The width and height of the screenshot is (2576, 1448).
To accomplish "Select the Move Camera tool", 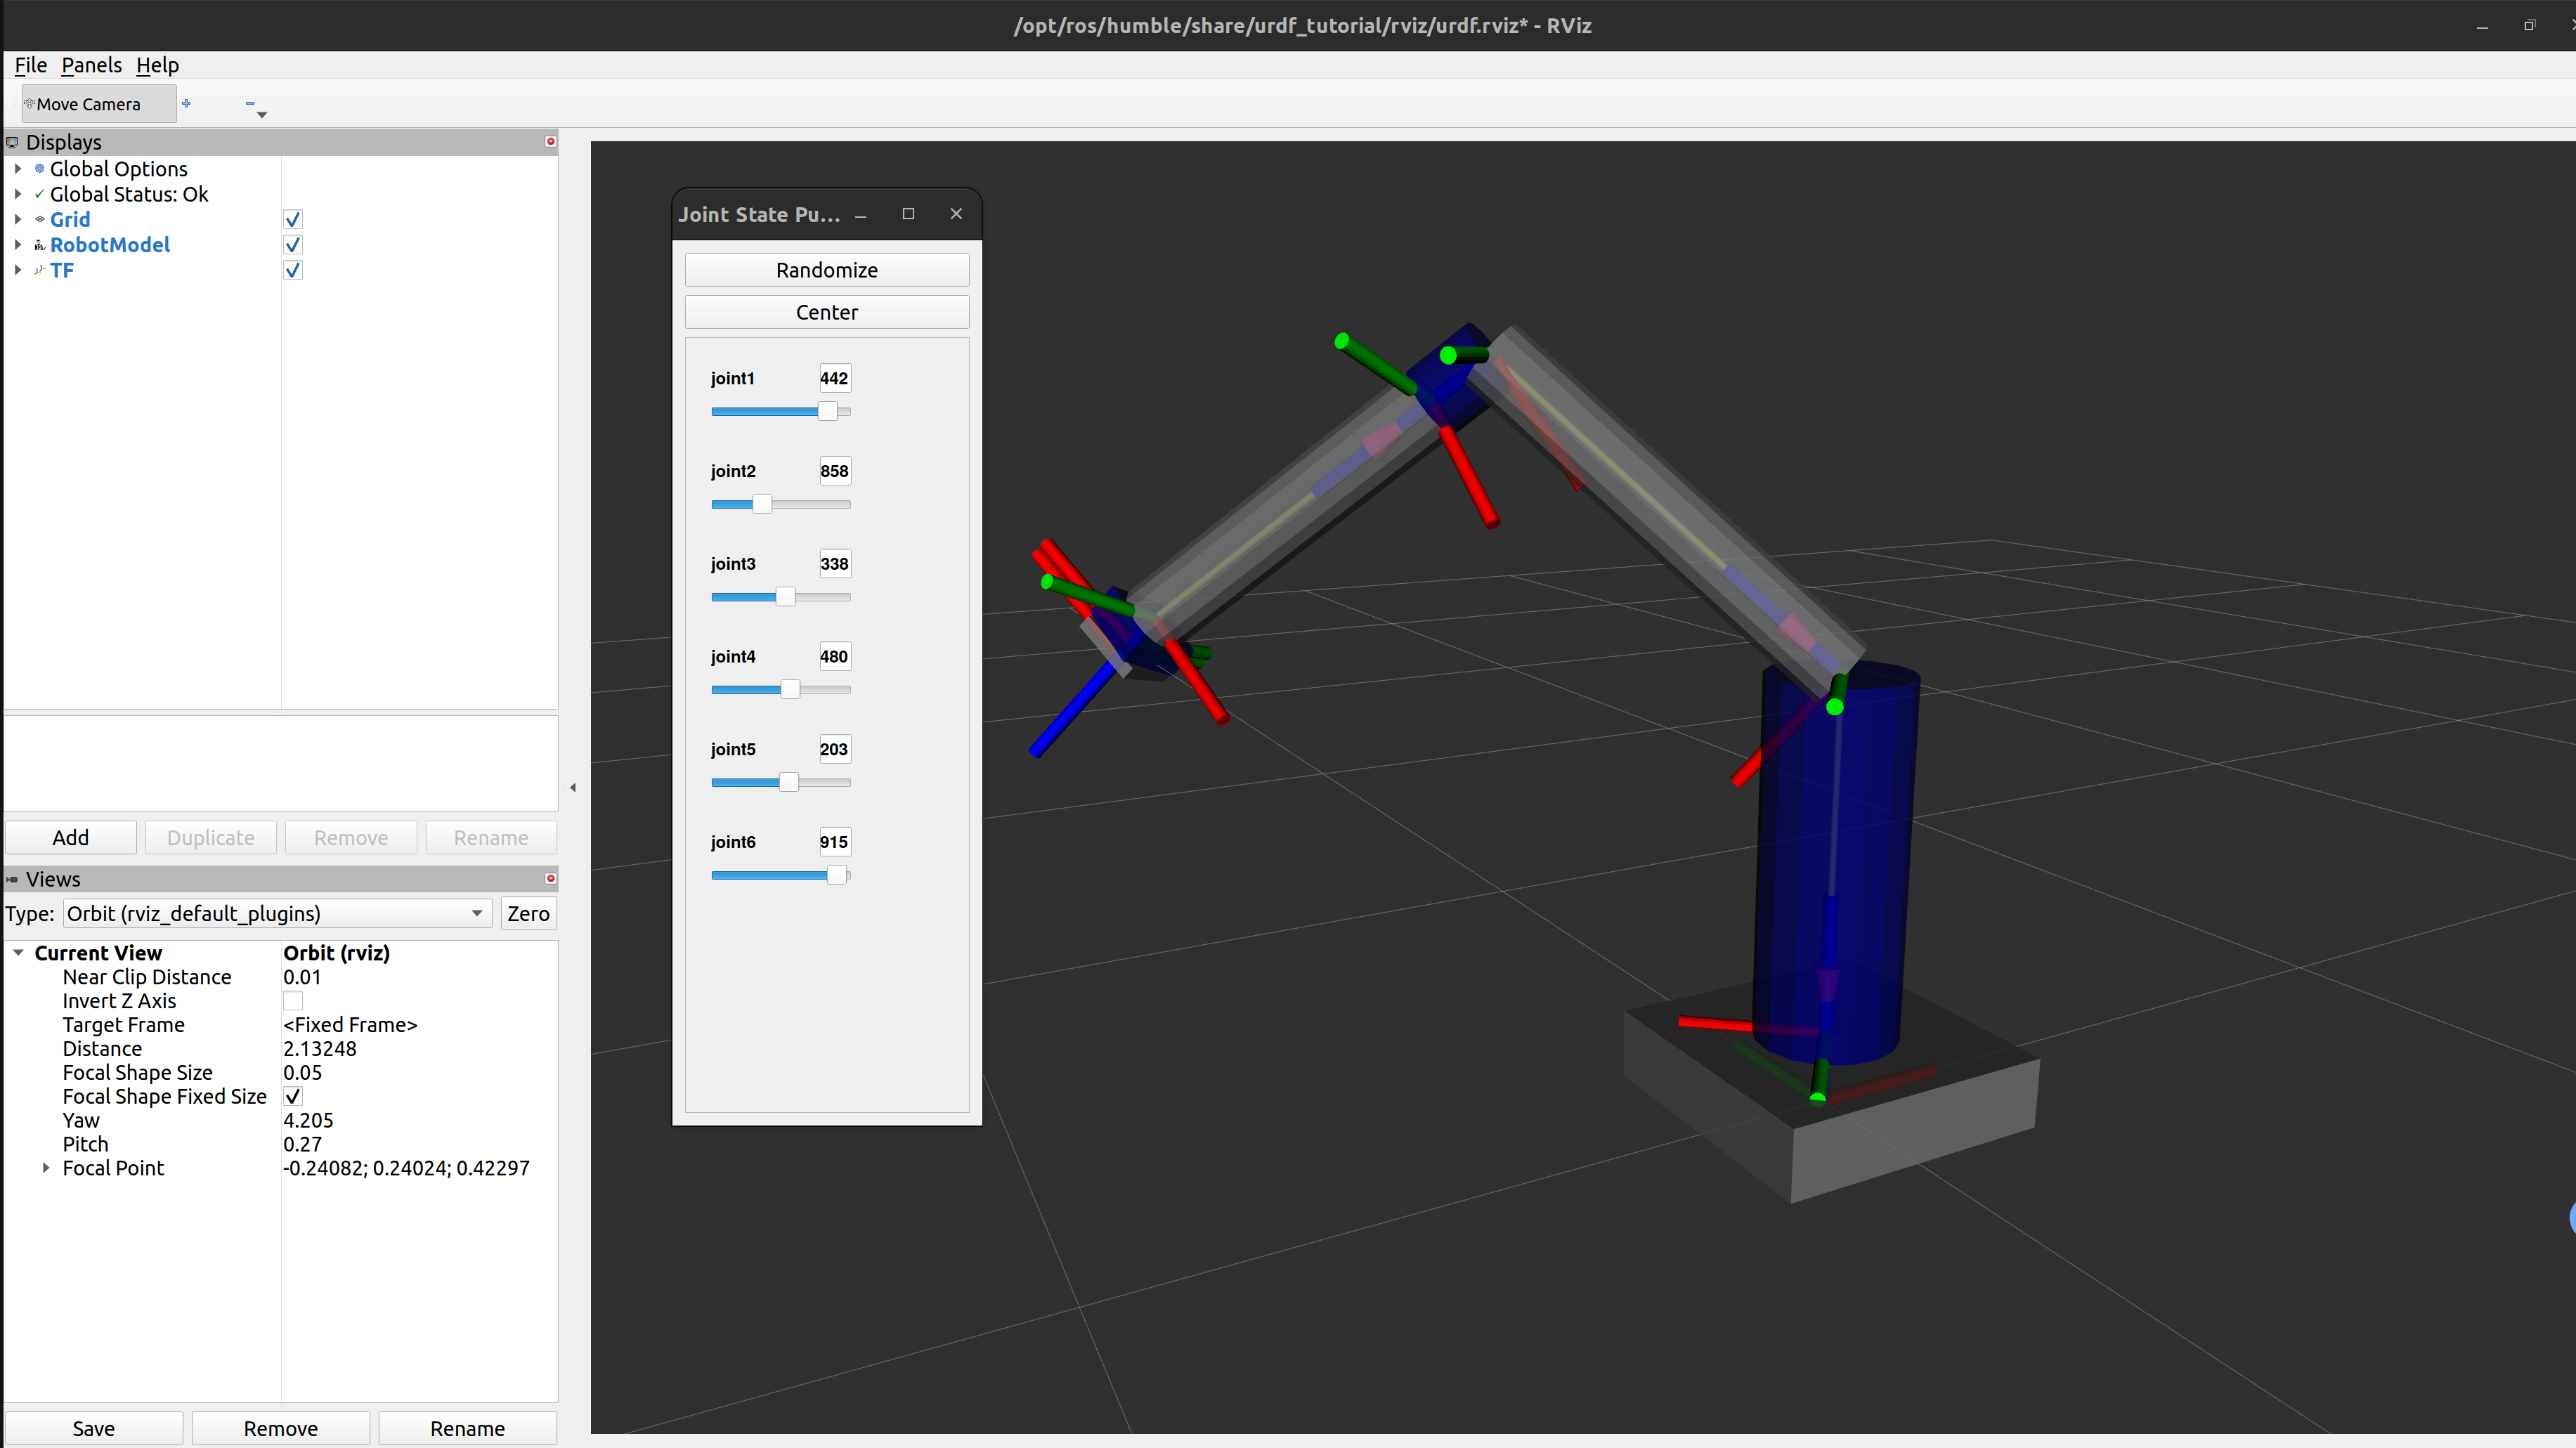I will (x=98, y=104).
